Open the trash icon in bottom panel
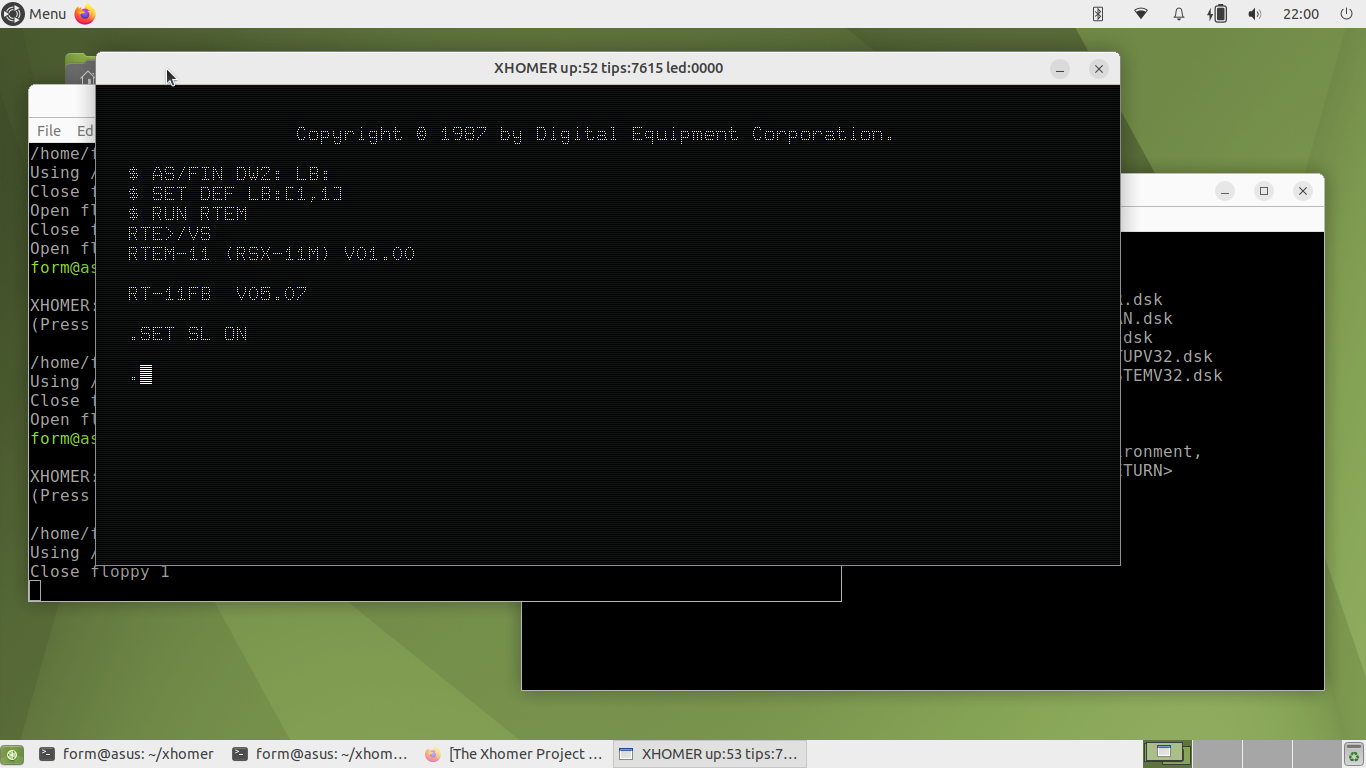 point(1353,755)
